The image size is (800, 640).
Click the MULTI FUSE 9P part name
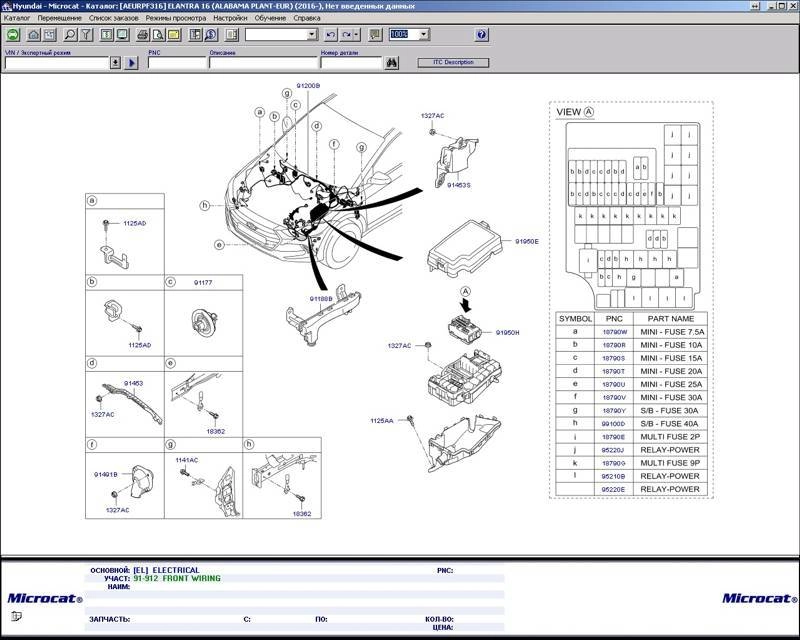click(x=670, y=463)
